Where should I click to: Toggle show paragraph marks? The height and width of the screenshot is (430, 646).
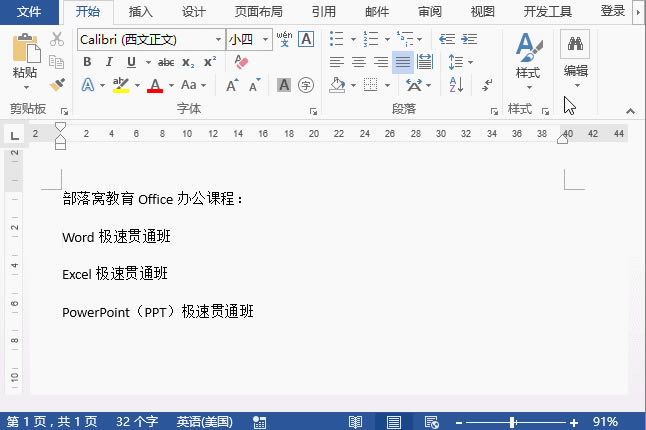coord(487,85)
